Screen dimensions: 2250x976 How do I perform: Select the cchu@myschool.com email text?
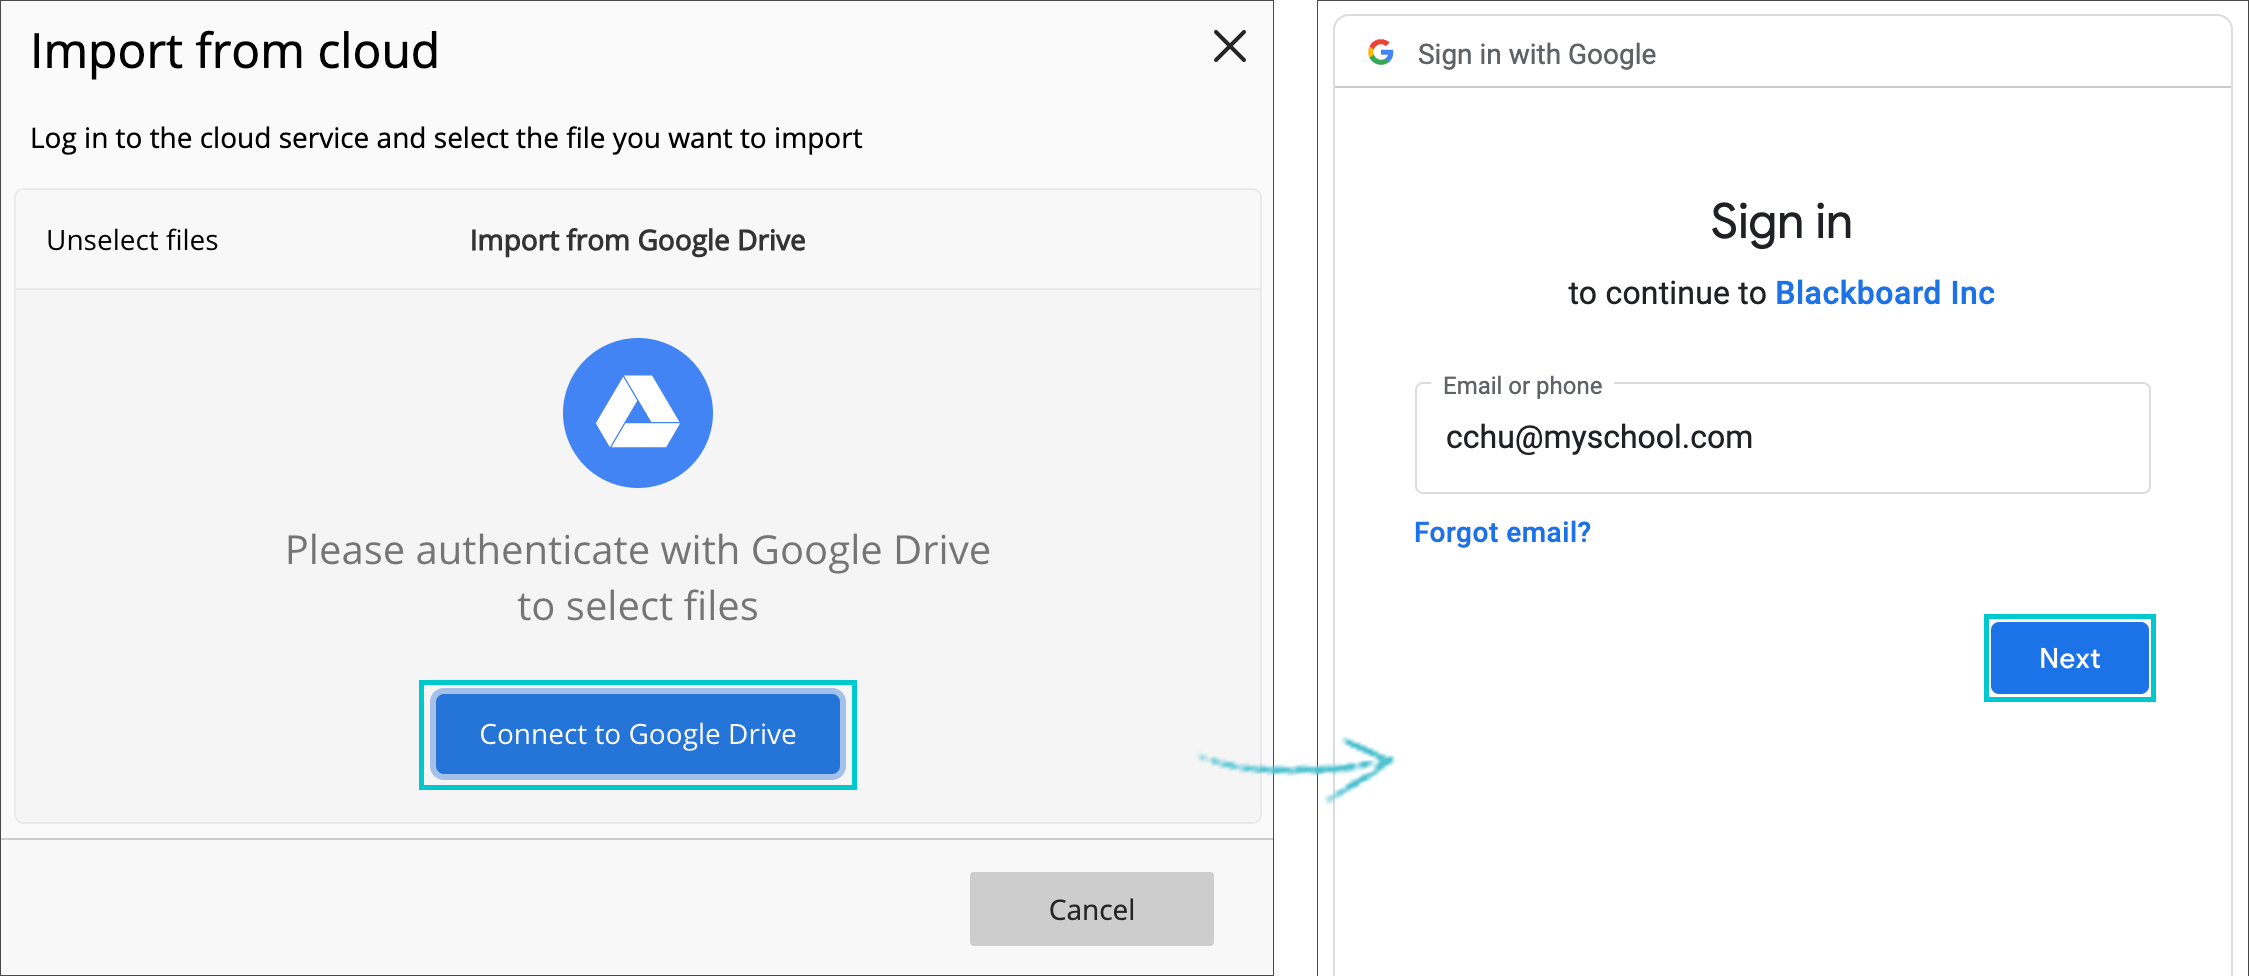pyautogui.click(x=1600, y=436)
